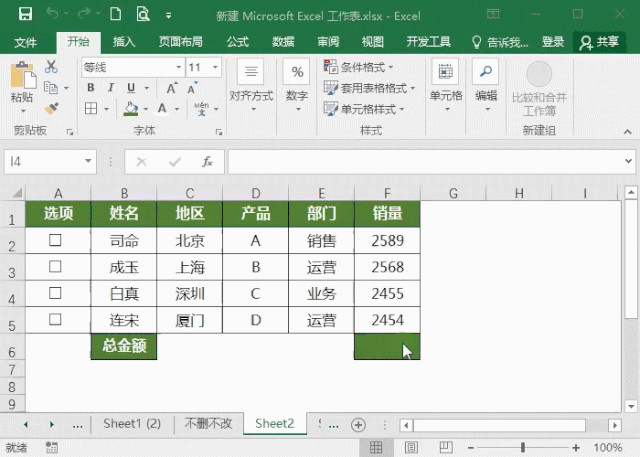Open the Alignment group button

[251, 86]
